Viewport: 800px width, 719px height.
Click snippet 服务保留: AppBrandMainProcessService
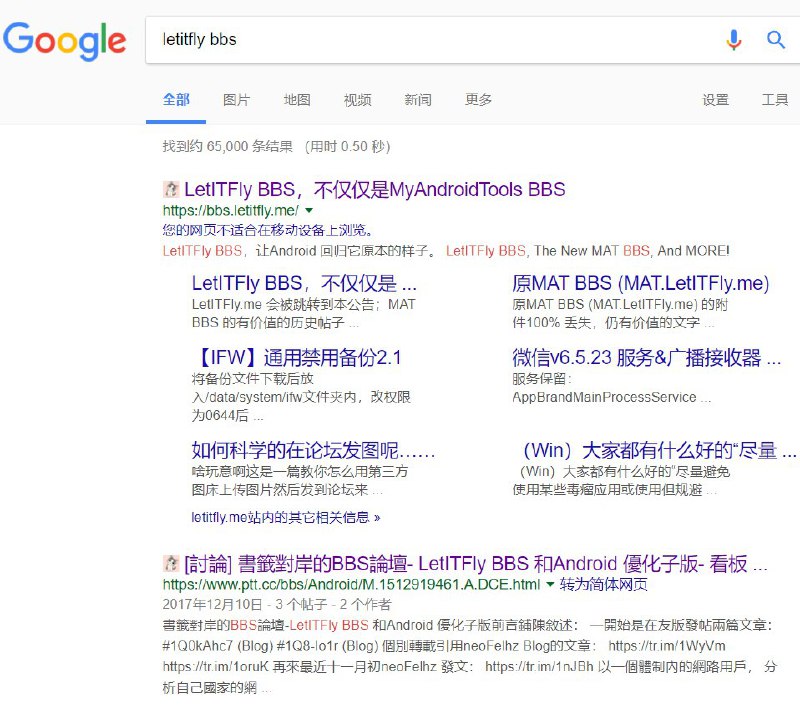[x=611, y=388]
